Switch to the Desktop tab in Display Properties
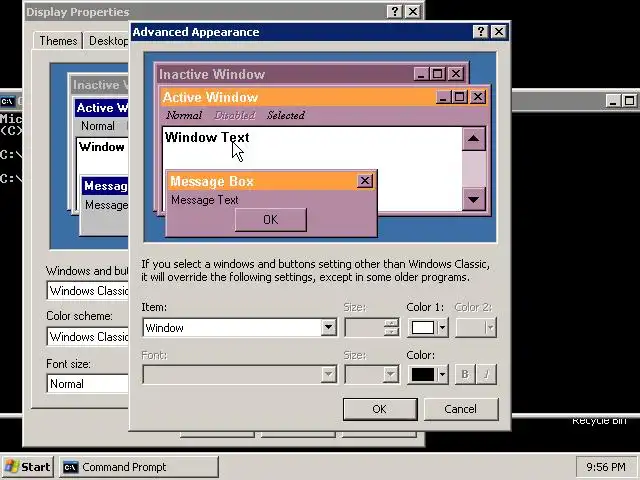The width and height of the screenshot is (640, 480). coord(108,41)
